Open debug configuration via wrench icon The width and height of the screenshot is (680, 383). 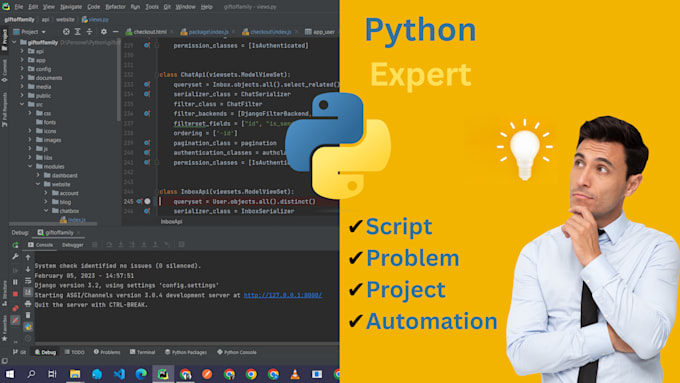pos(15,257)
